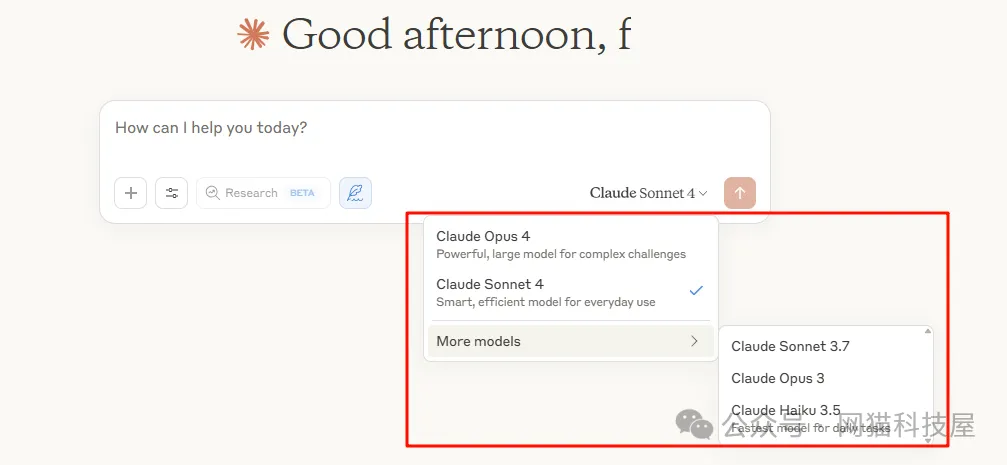1007x465 pixels.
Task: Toggle the Research mode button
Action: pyautogui.click(x=243, y=193)
